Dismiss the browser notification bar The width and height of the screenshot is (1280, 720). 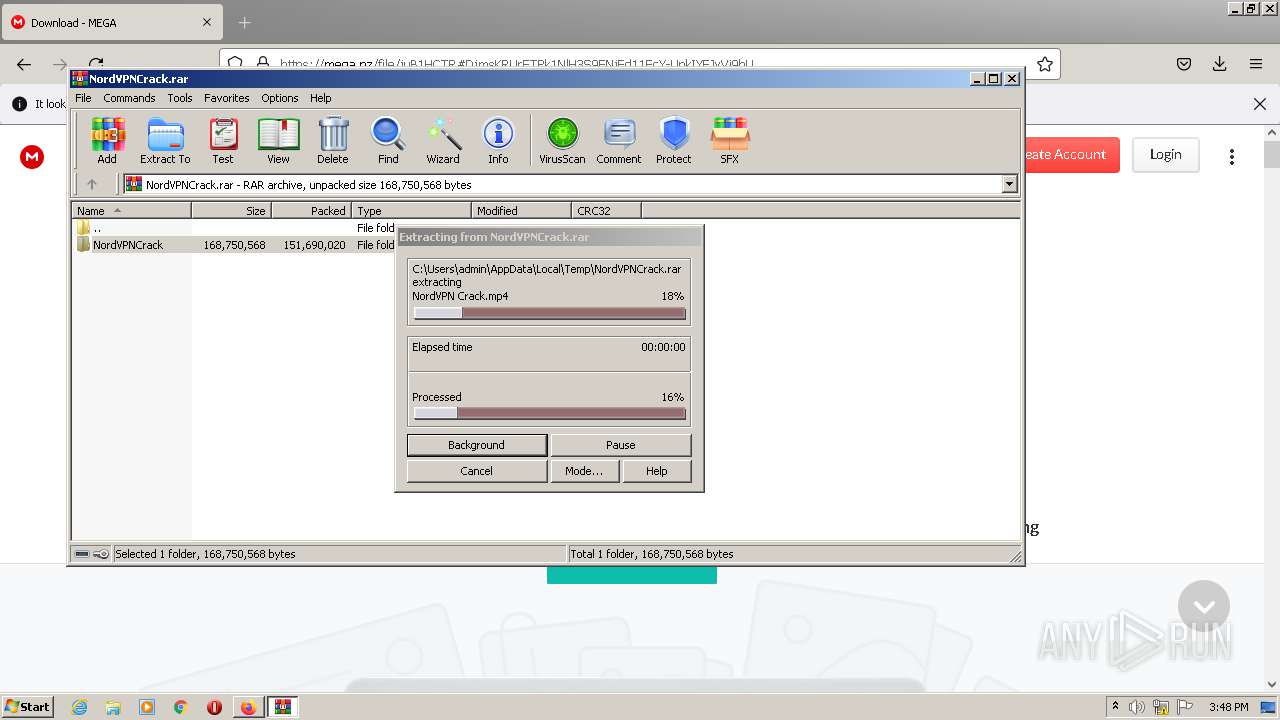[x=1260, y=104]
